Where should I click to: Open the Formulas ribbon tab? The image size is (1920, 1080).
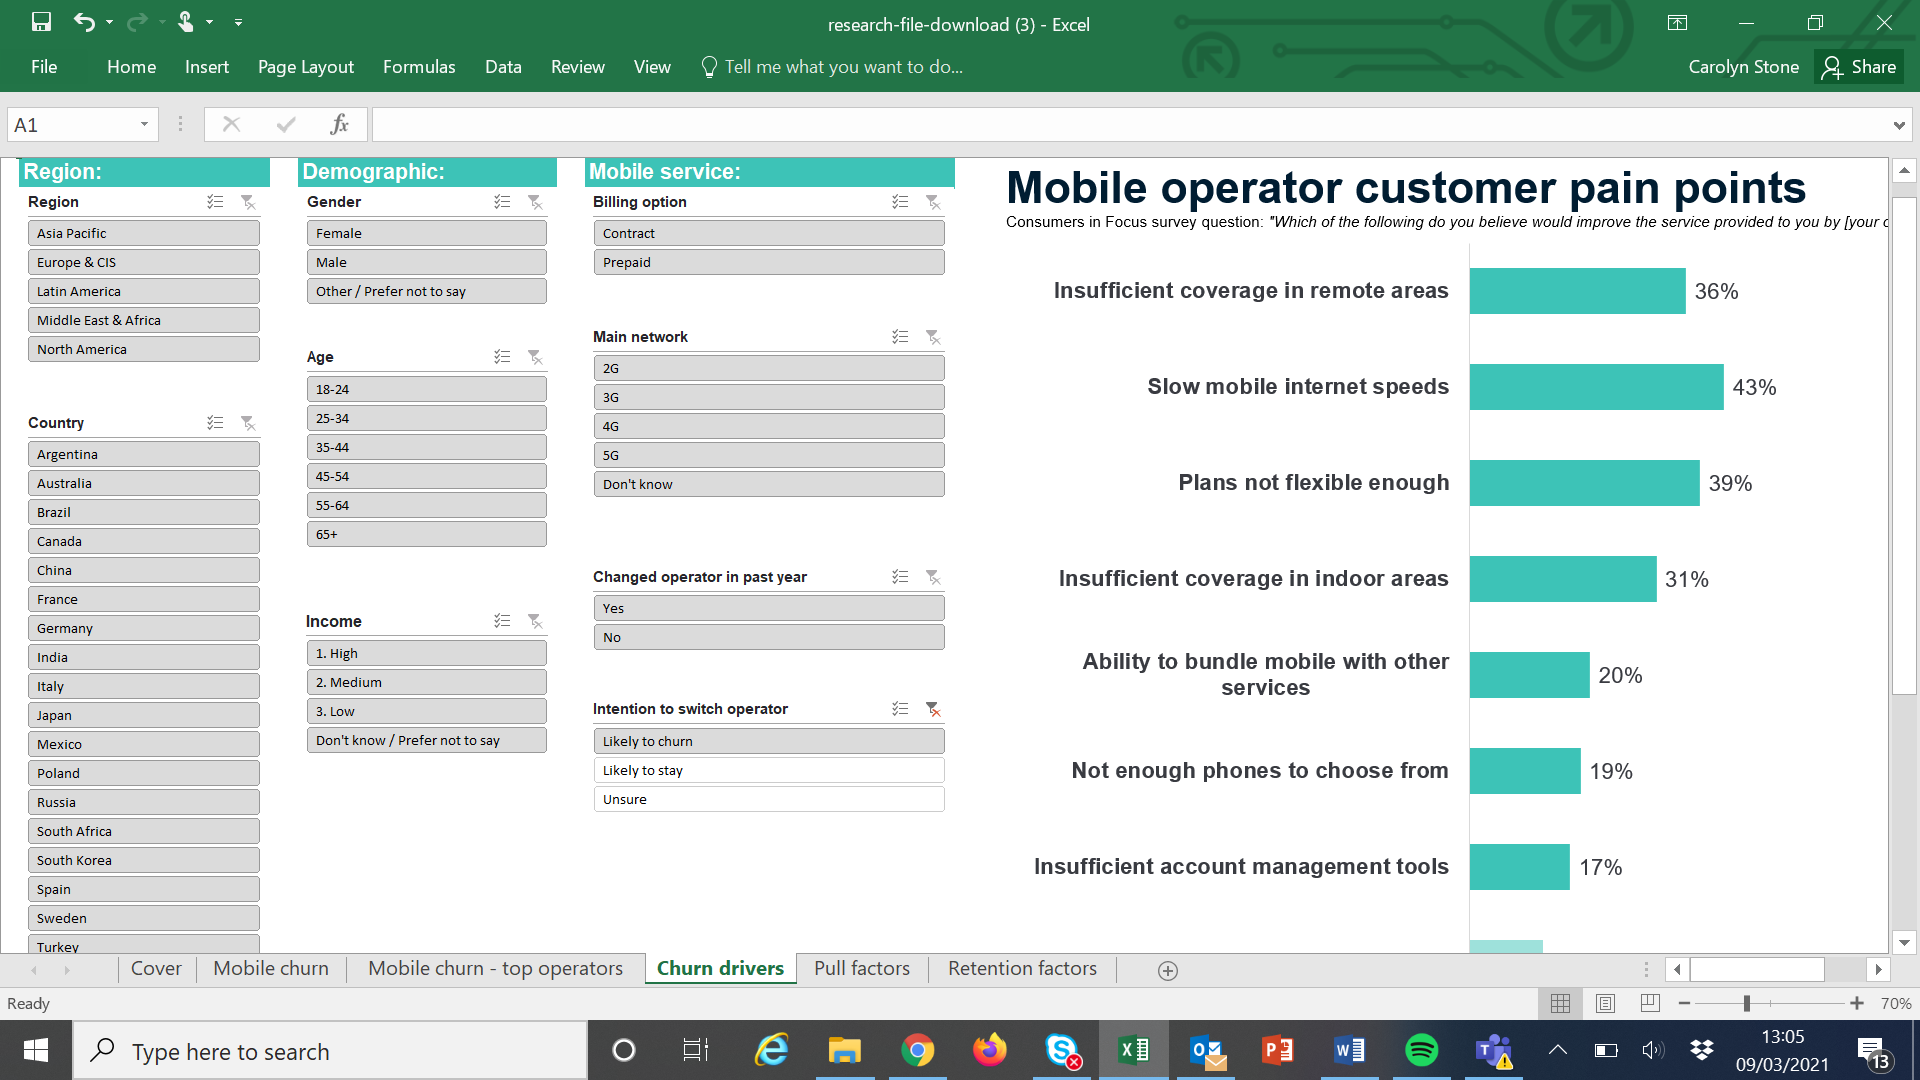pos(419,67)
